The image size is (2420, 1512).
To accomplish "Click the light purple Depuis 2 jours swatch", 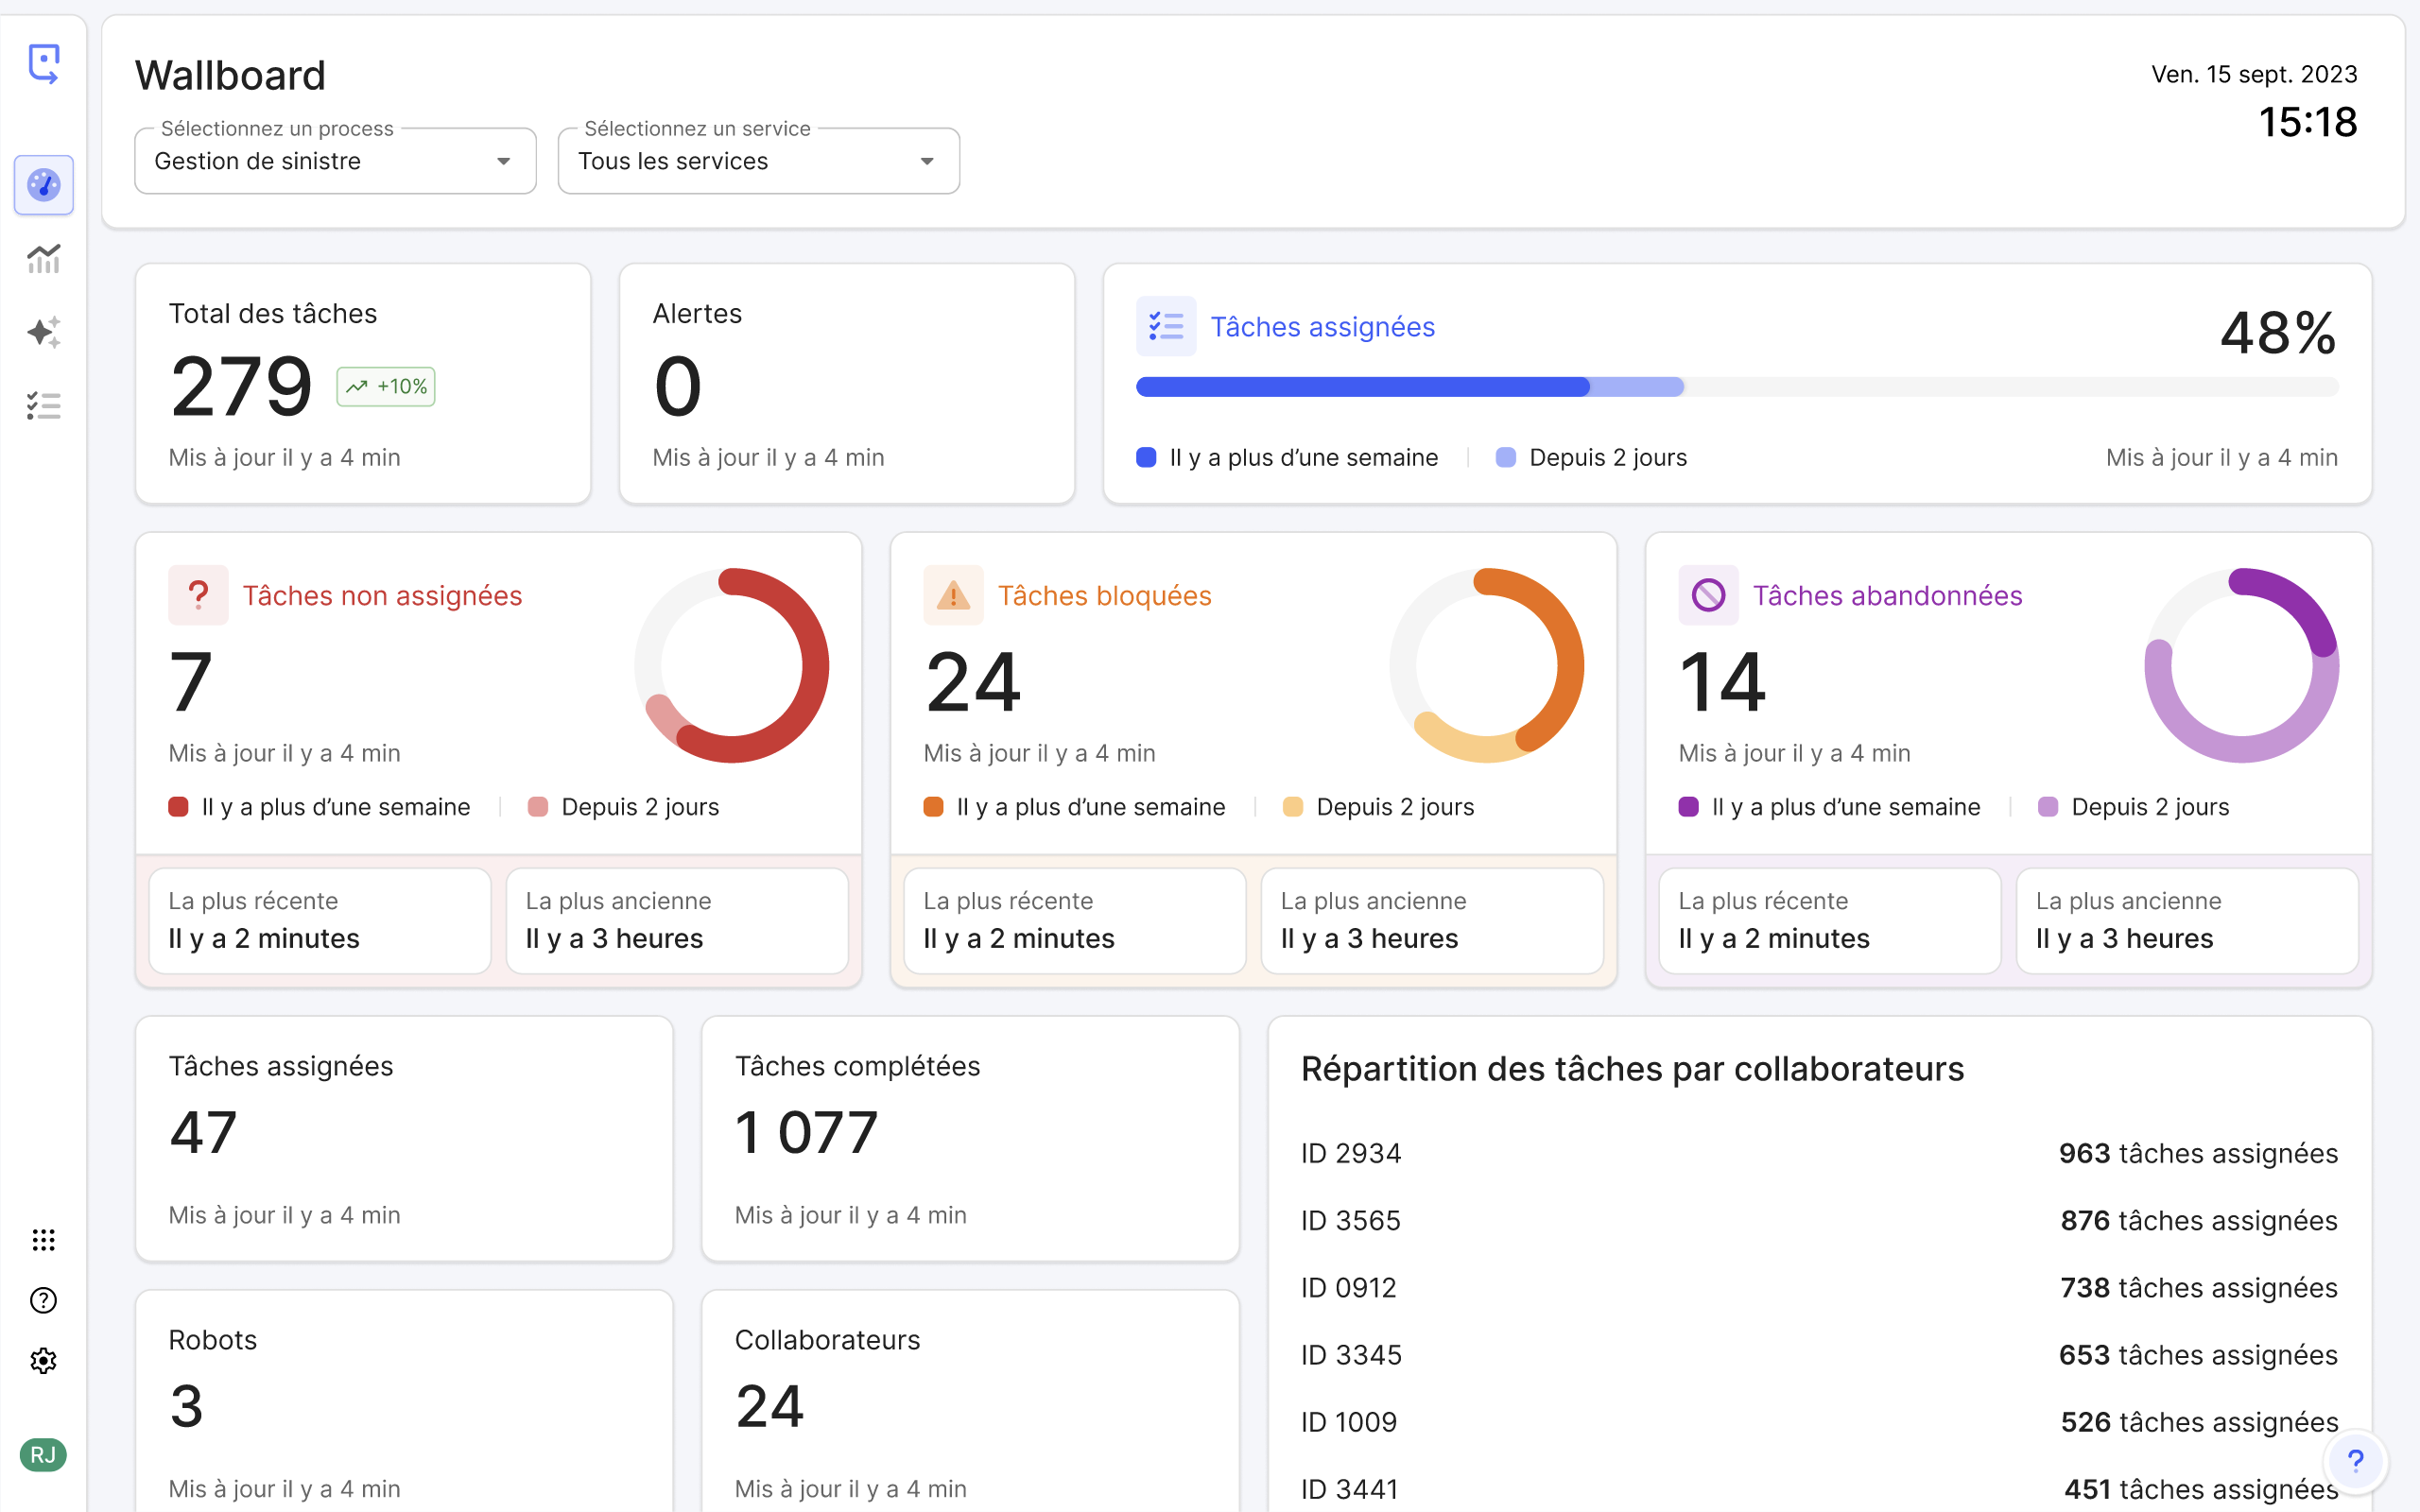I will click(x=2047, y=807).
